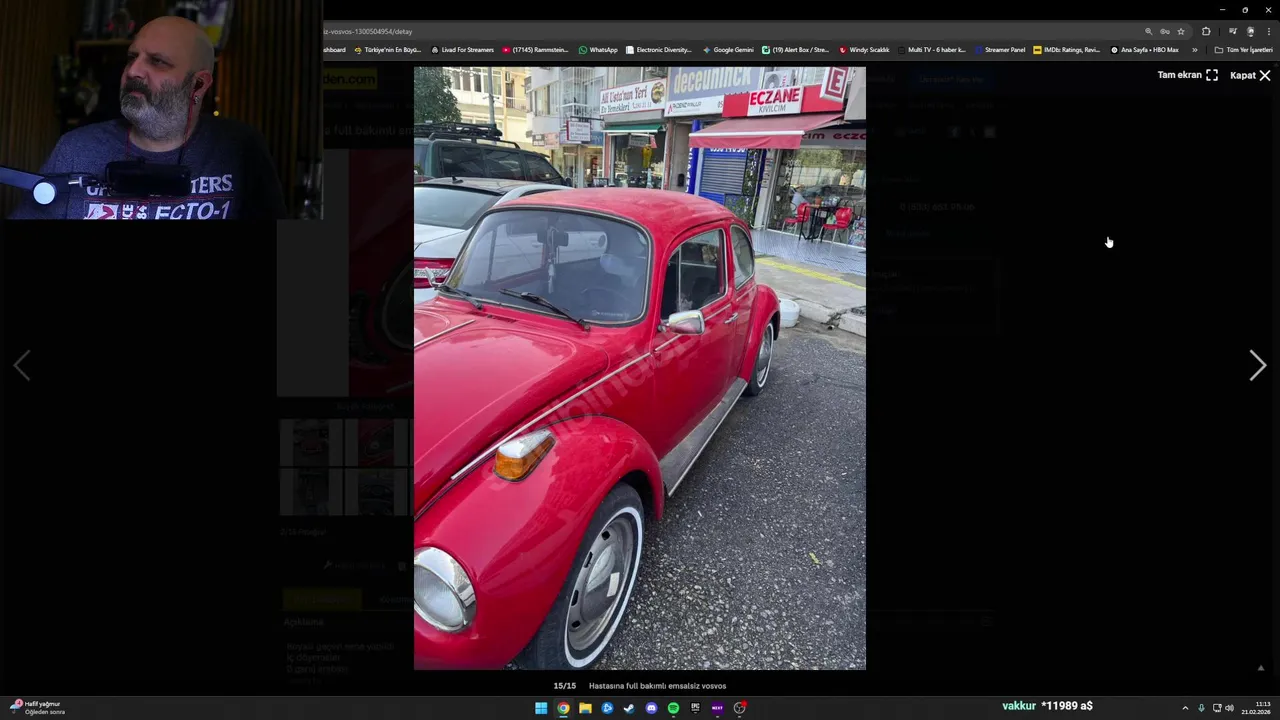This screenshot has width=1280, height=720.
Task: Open the Chrome three-dot menu
Action: [x=1268, y=31]
